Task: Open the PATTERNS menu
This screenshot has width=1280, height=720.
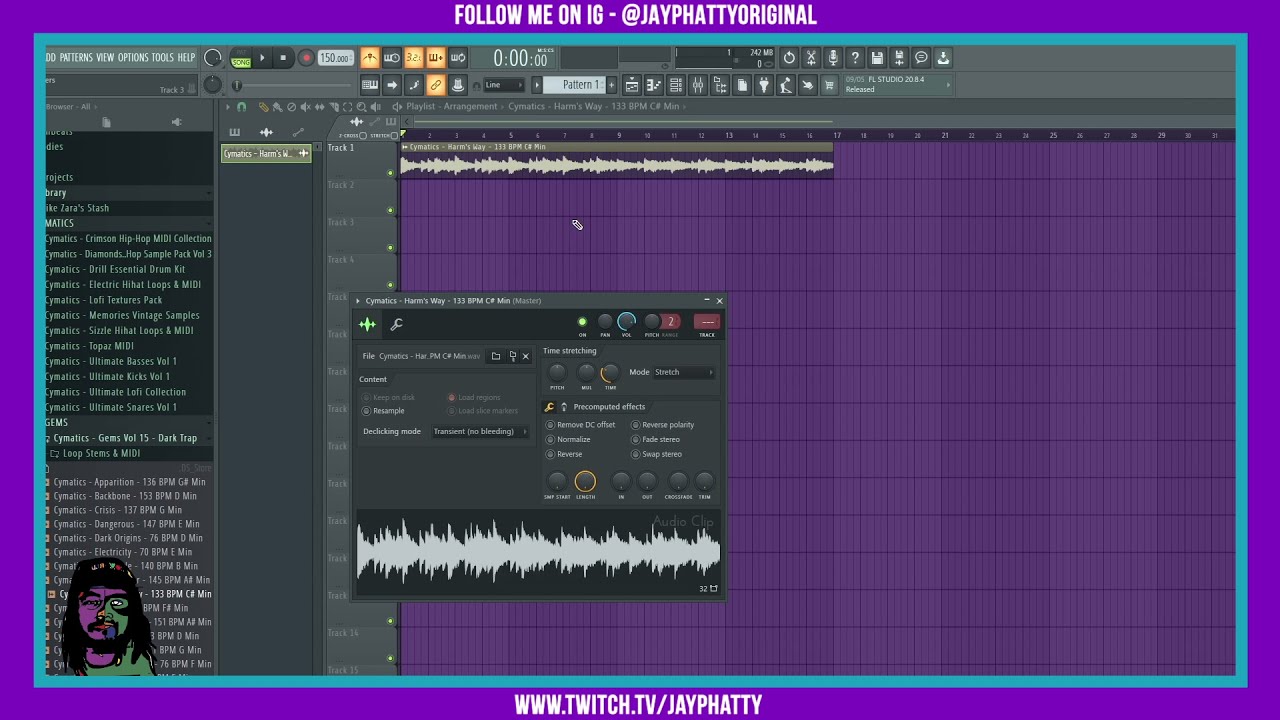Action: pyautogui.click(x=76, y=58)
